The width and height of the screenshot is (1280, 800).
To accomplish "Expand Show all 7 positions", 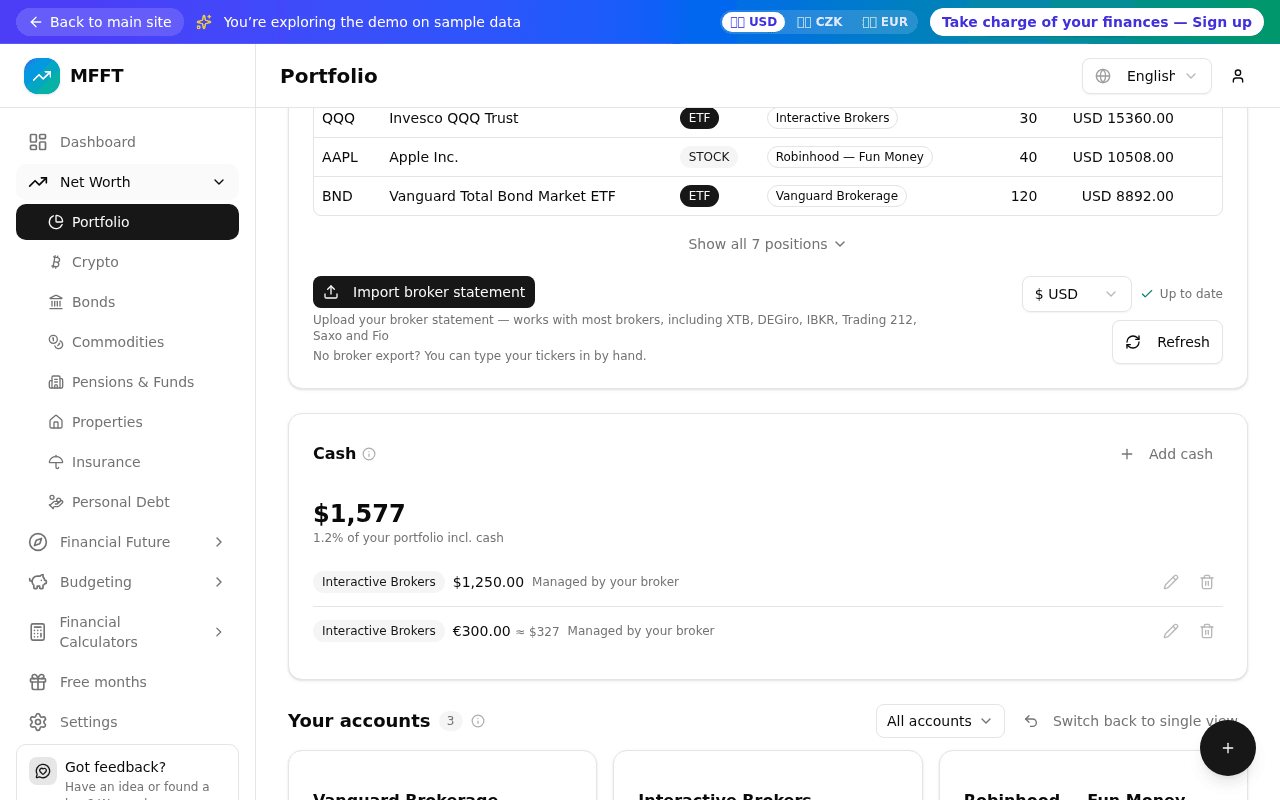I will tap(767, 244).
